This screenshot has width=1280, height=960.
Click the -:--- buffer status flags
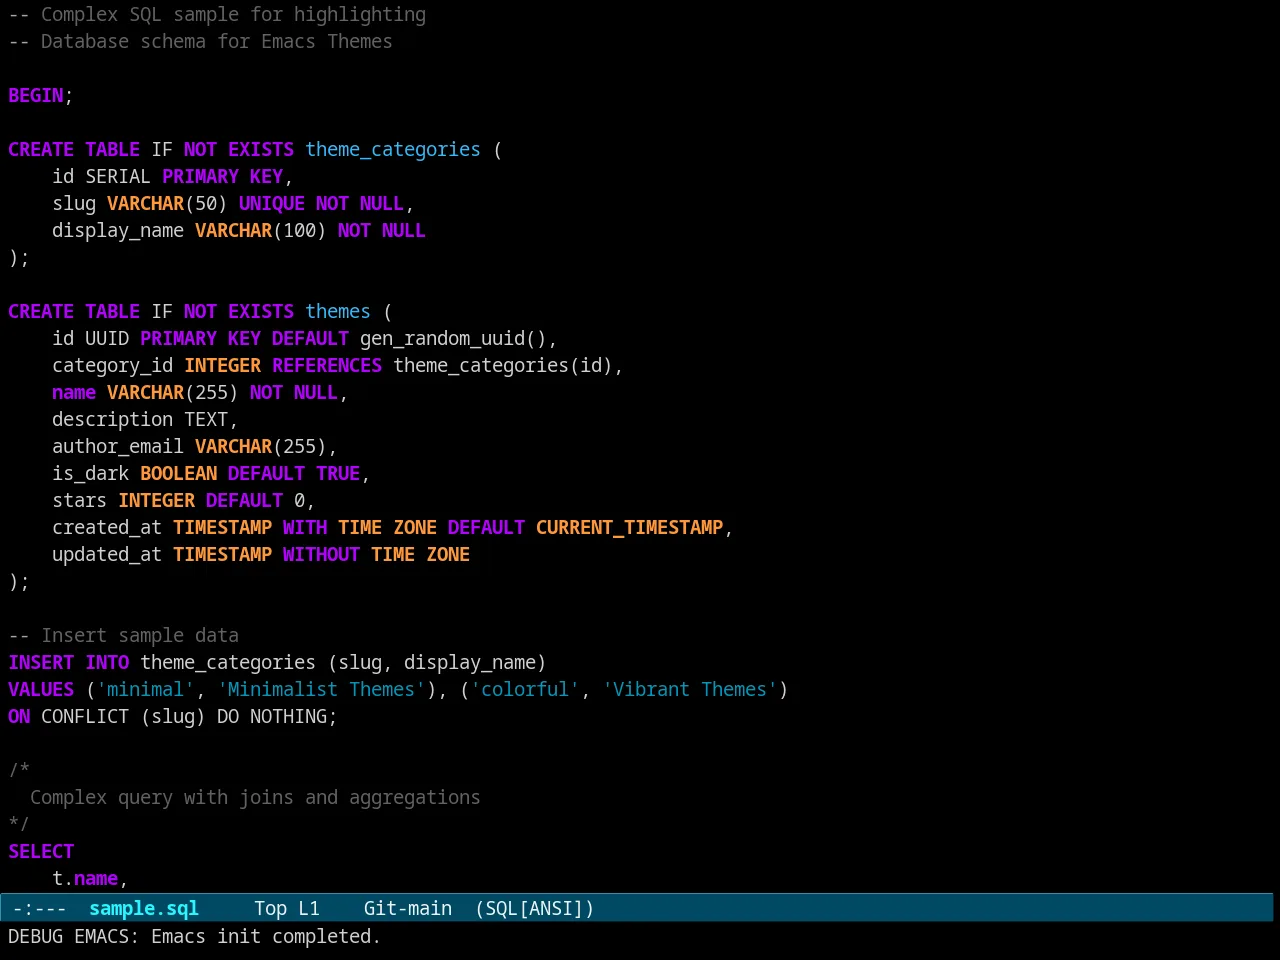click(40, 908)
